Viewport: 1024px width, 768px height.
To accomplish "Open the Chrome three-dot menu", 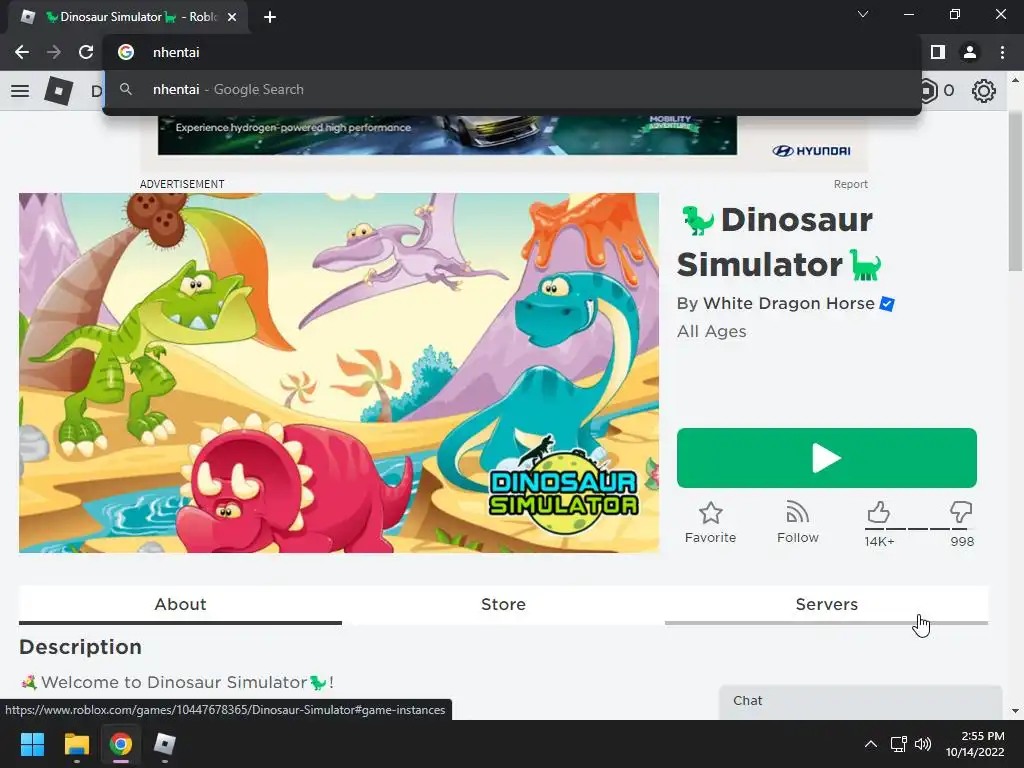I will point(1002,52).
